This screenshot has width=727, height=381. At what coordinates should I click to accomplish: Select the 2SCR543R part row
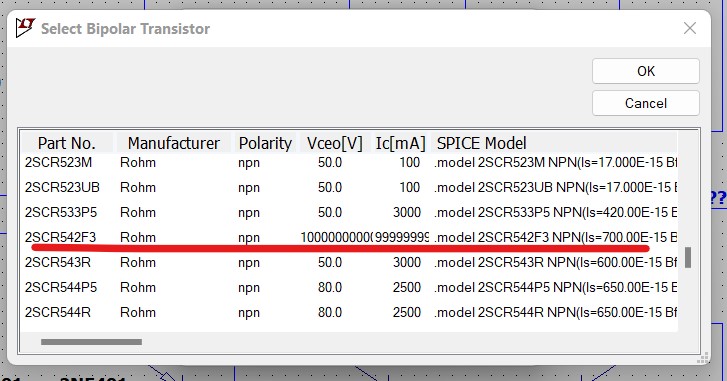coord(350,263)
